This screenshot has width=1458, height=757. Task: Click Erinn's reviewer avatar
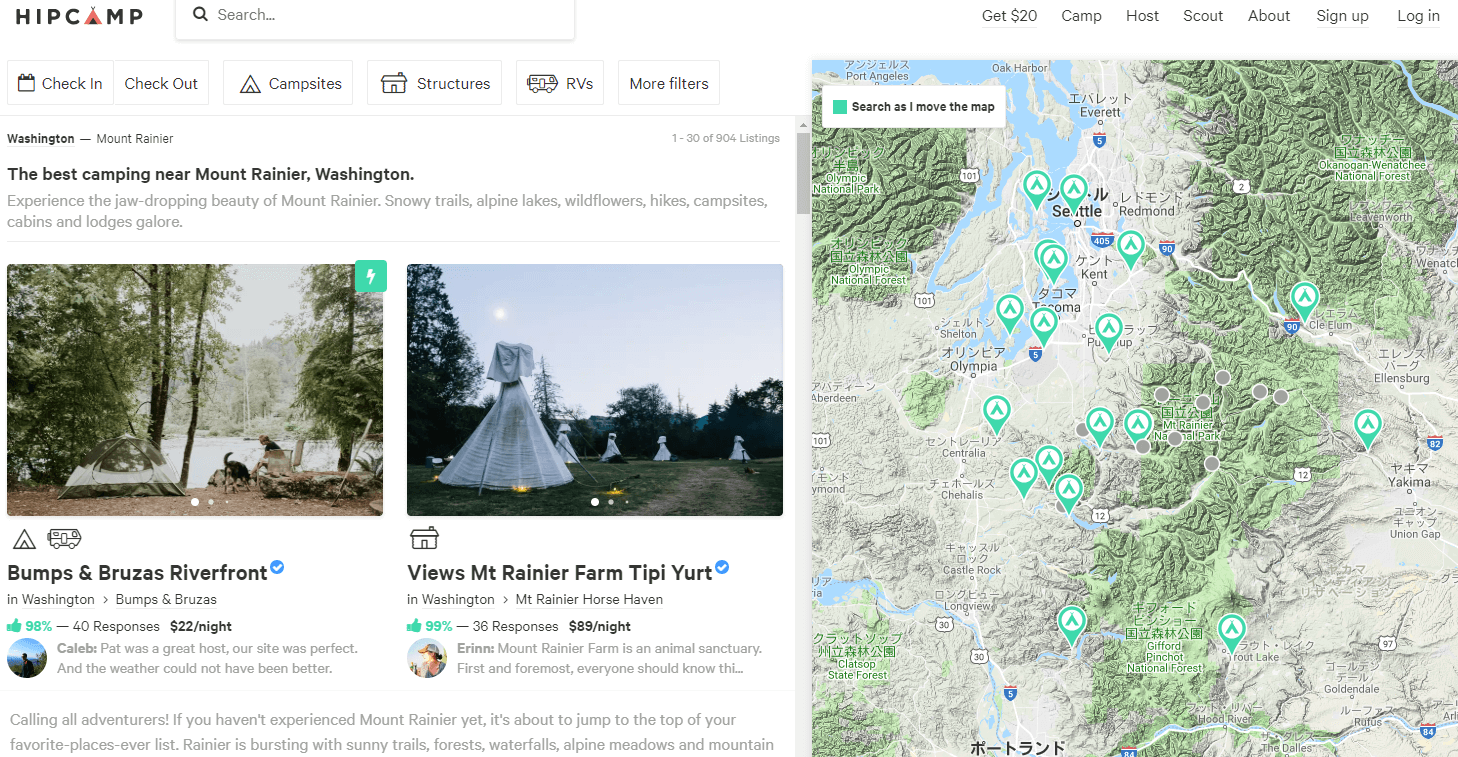pos(427,658)
